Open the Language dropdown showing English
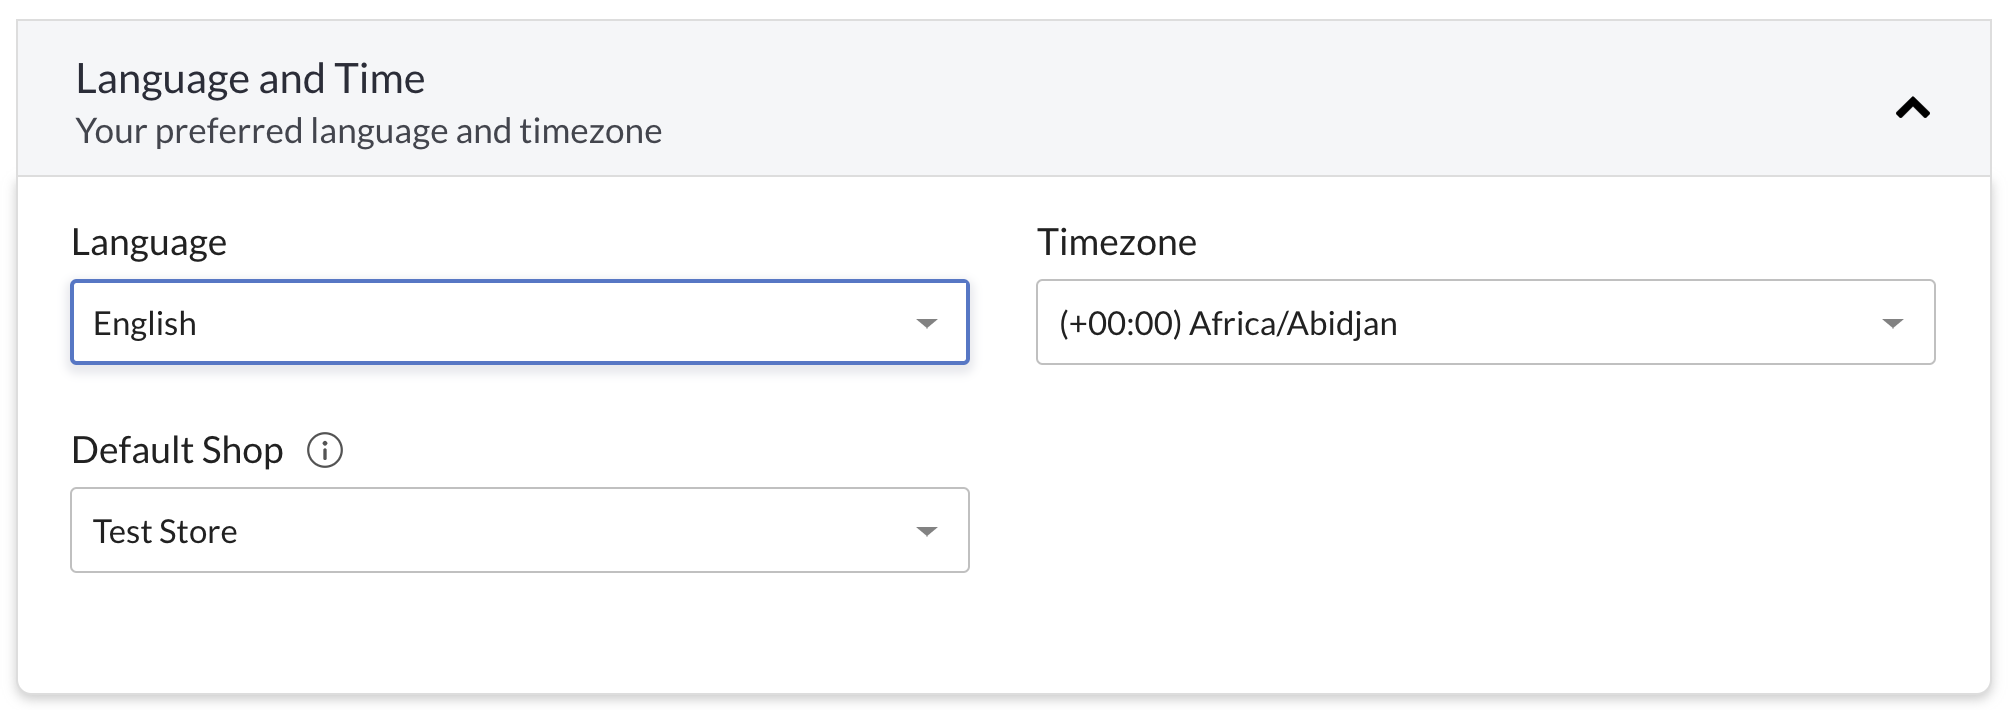 click(520, 322)
